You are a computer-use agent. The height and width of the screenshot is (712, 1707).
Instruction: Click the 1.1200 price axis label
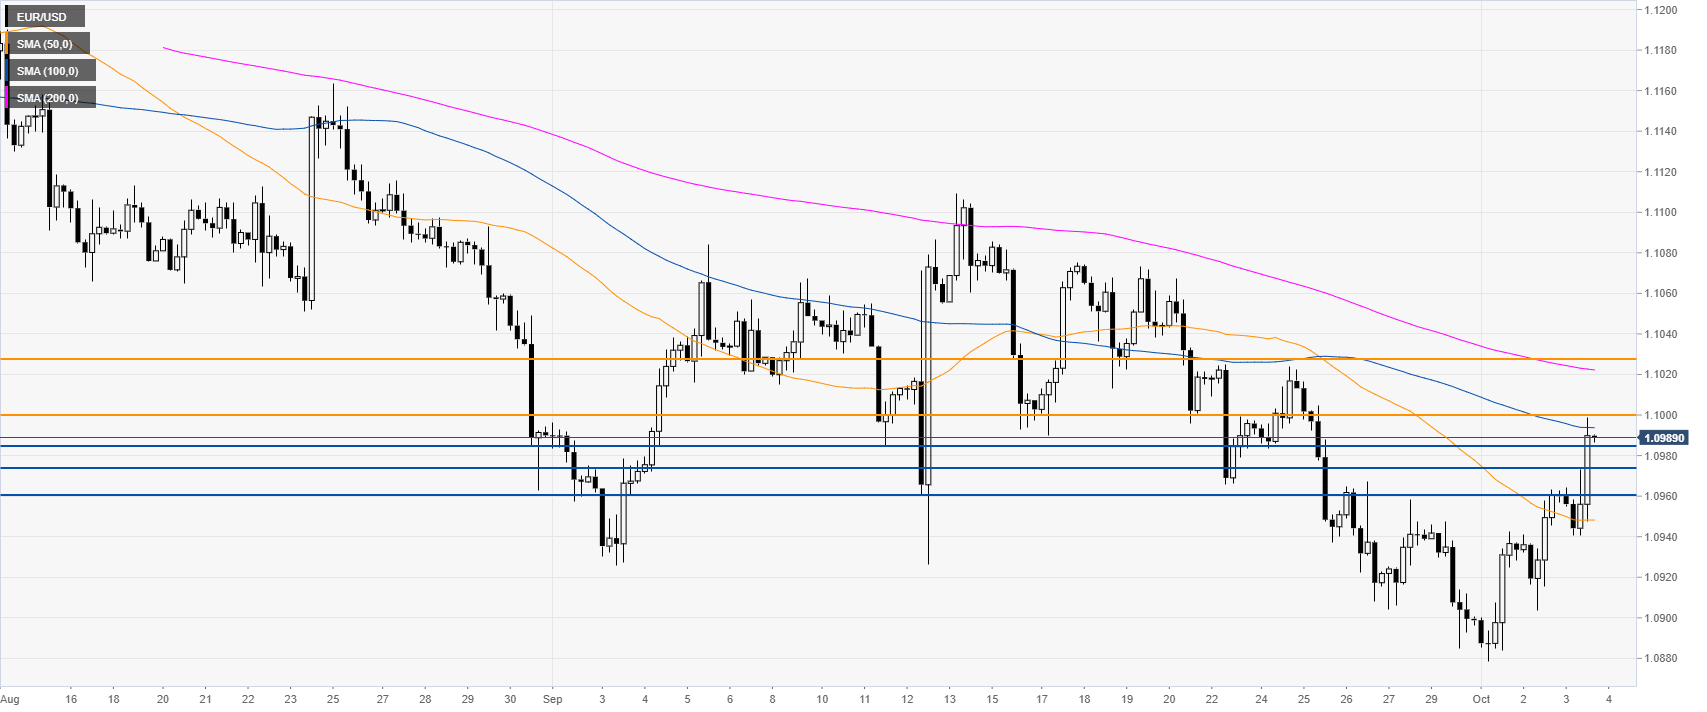1662,10
